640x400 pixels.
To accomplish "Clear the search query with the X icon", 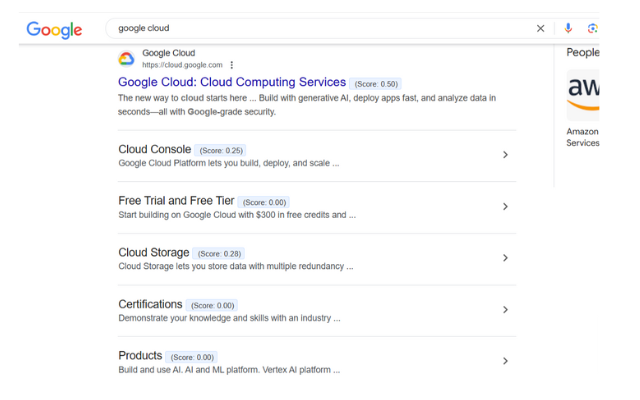I will tap(540, 28).
